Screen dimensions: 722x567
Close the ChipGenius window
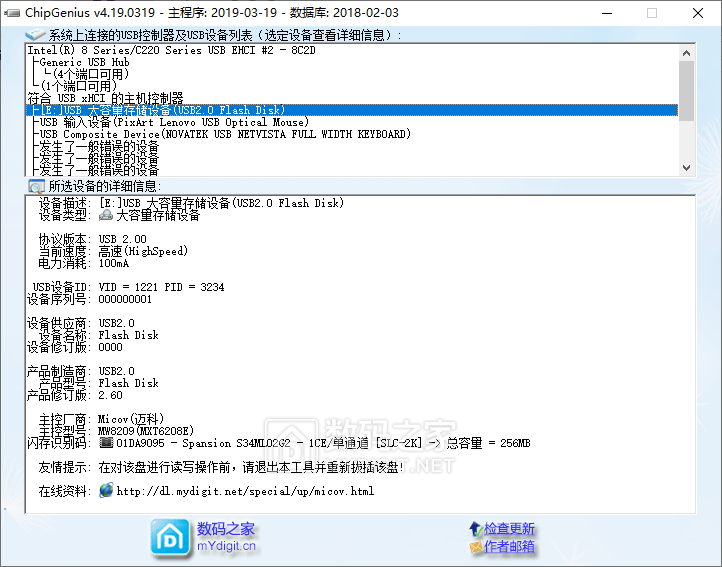coord(698,13)
